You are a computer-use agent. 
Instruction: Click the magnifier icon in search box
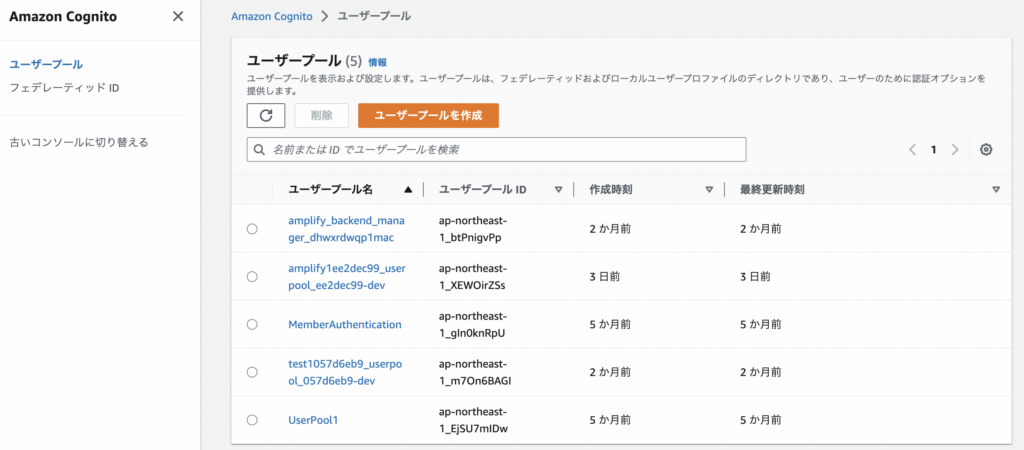click(259, 150)
